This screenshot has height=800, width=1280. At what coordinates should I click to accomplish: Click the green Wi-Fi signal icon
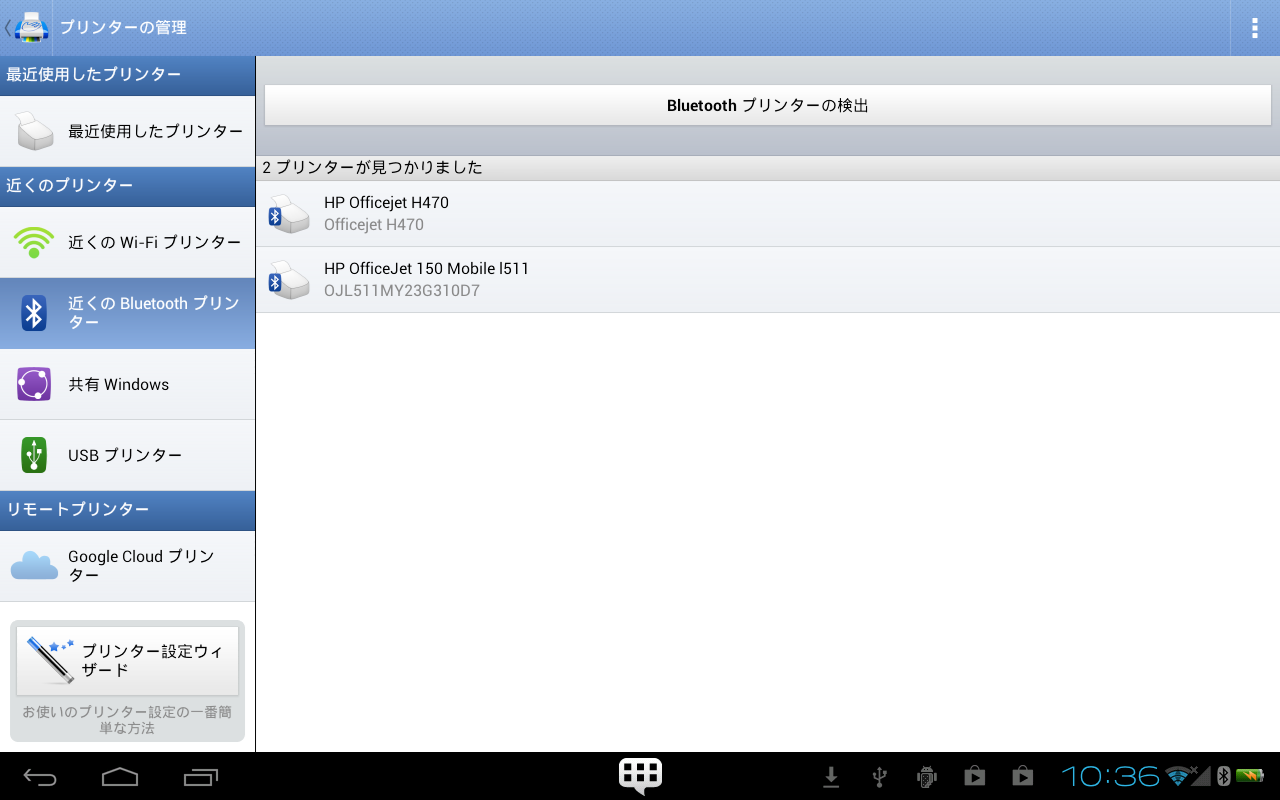click(34, 242)
